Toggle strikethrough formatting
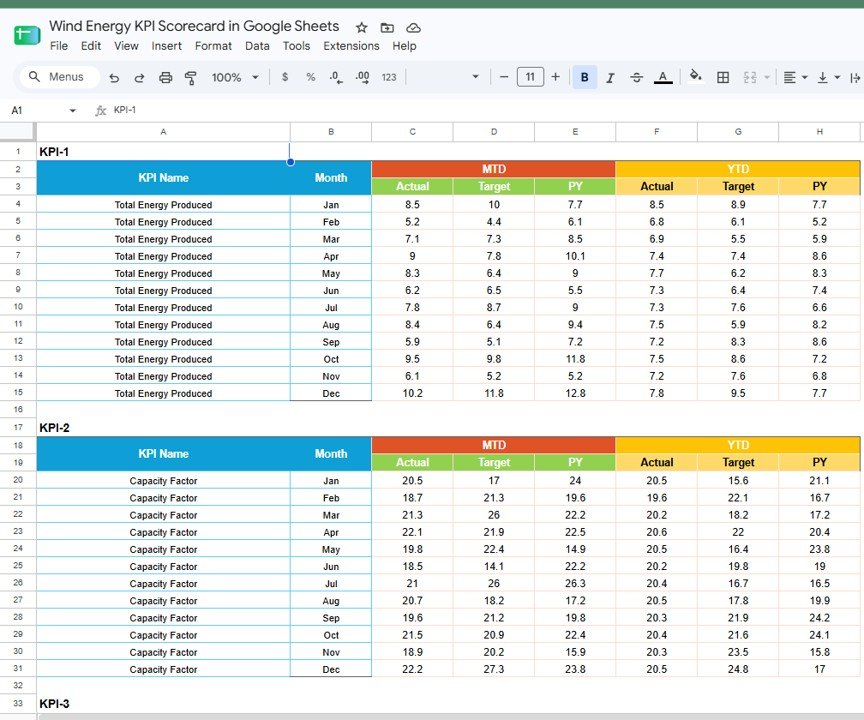864x720 pixels. 636,78
